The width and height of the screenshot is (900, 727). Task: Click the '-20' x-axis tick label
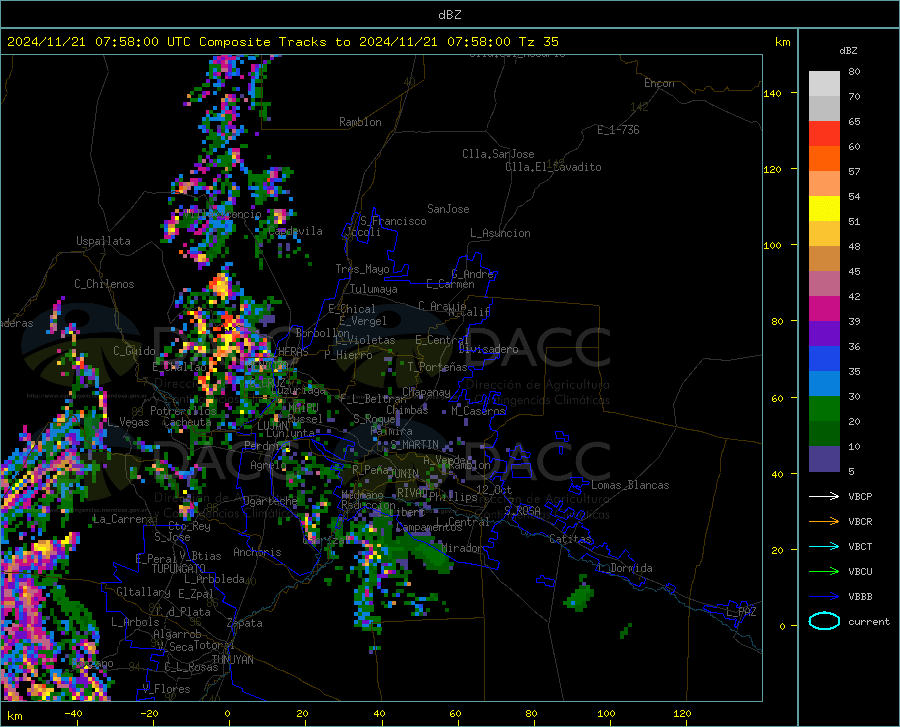(149, 714)
